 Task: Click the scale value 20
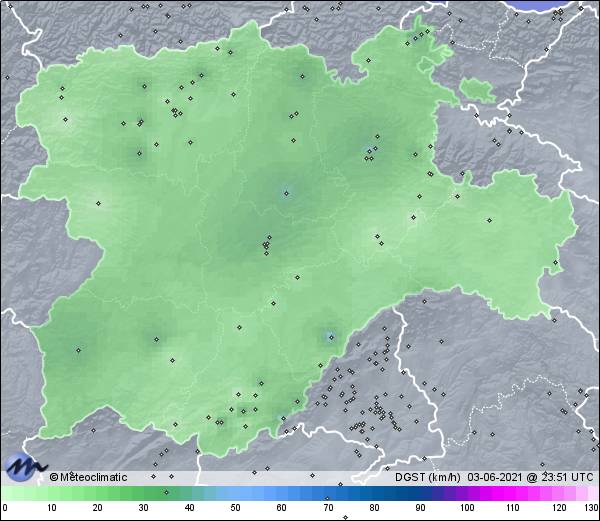pyautogui.click(x=98, y=508)
